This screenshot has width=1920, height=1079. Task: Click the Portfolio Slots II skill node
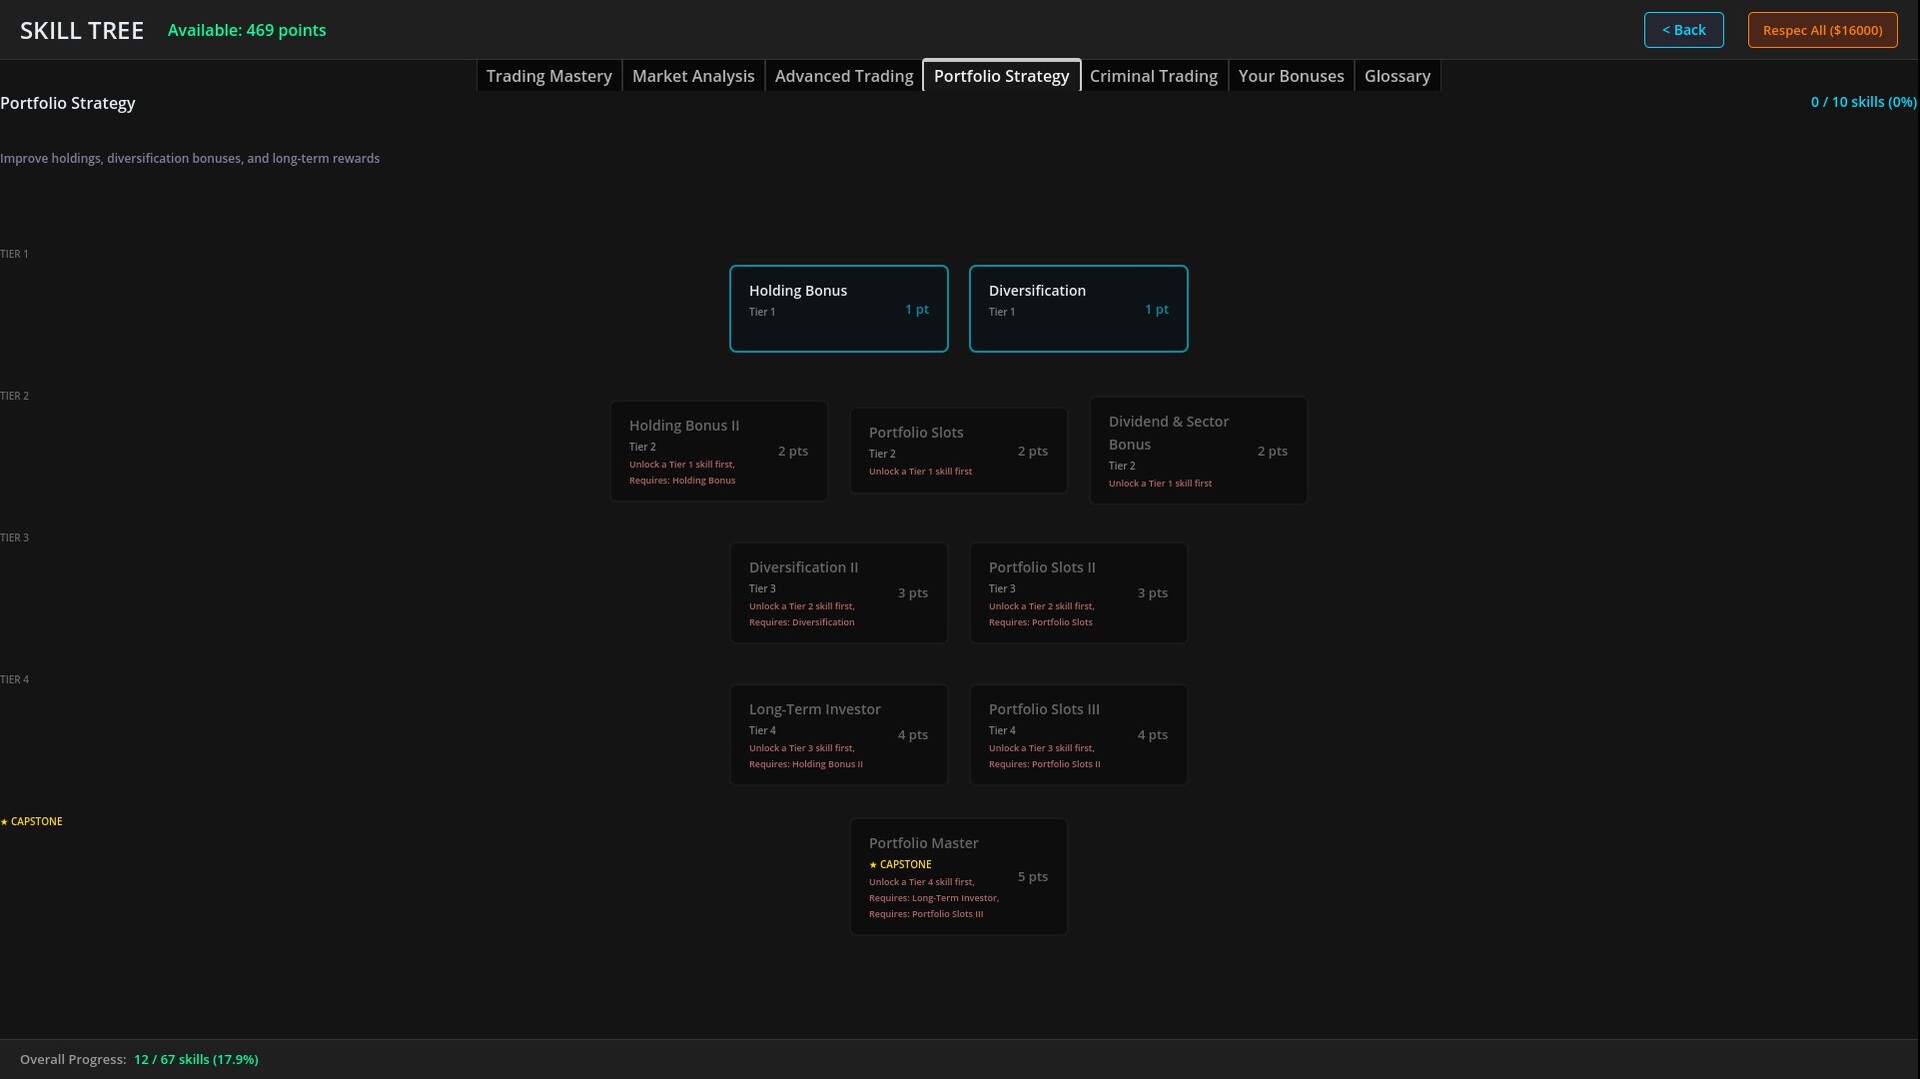pos(1078,592)
